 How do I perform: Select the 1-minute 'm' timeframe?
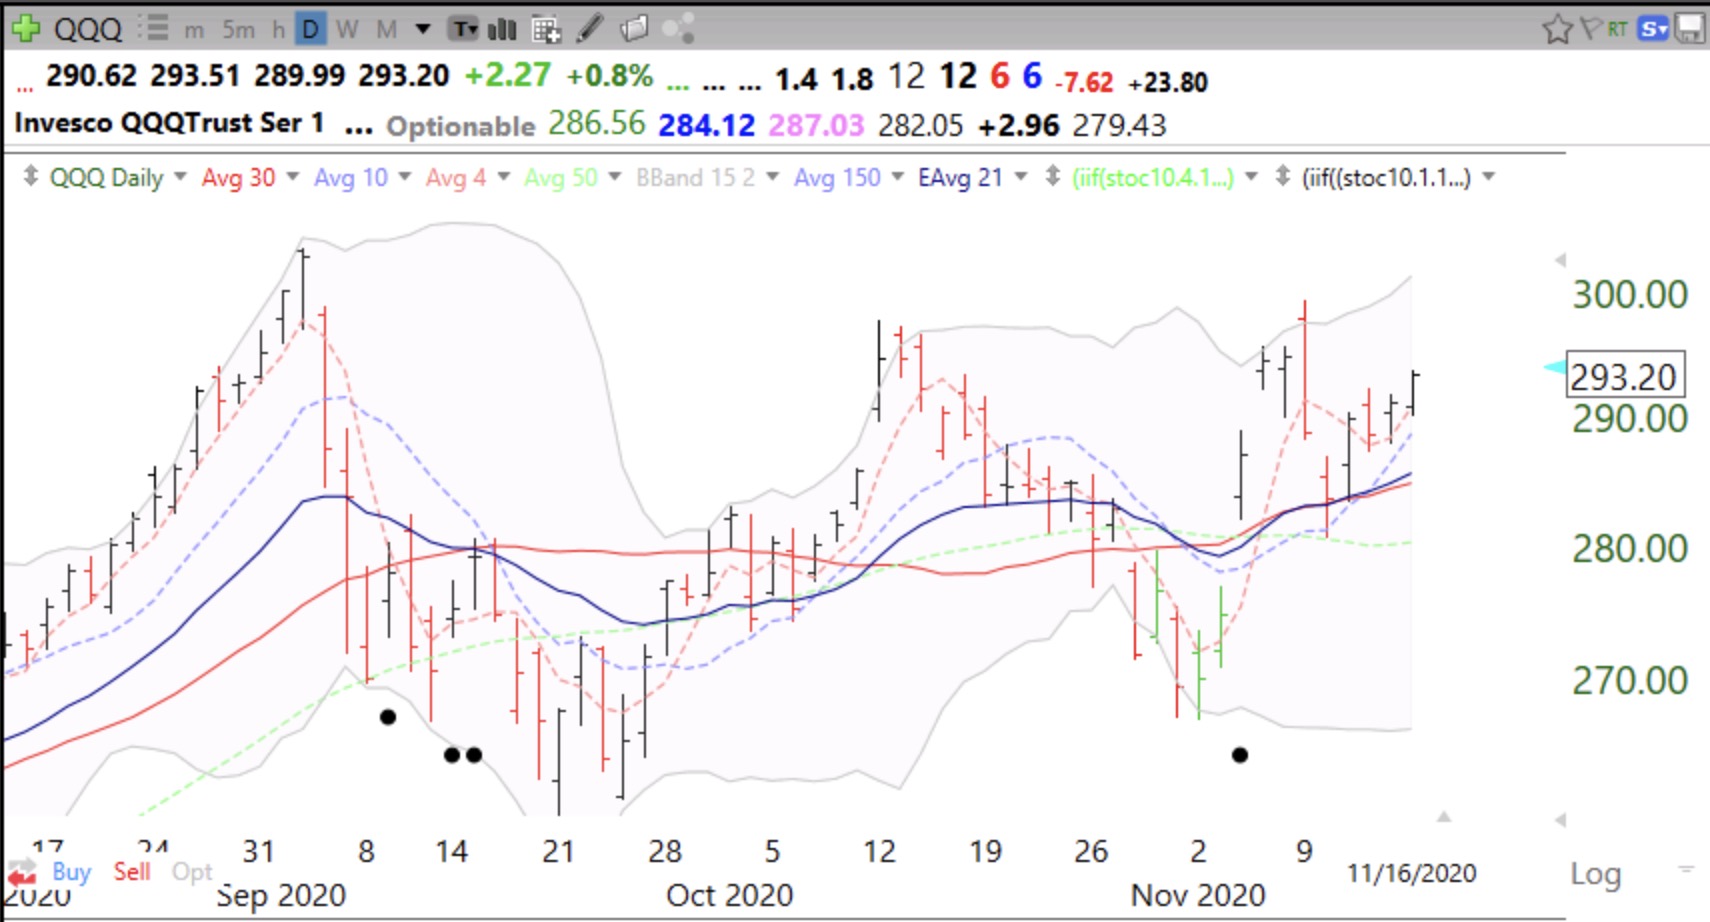pos(194,30)
